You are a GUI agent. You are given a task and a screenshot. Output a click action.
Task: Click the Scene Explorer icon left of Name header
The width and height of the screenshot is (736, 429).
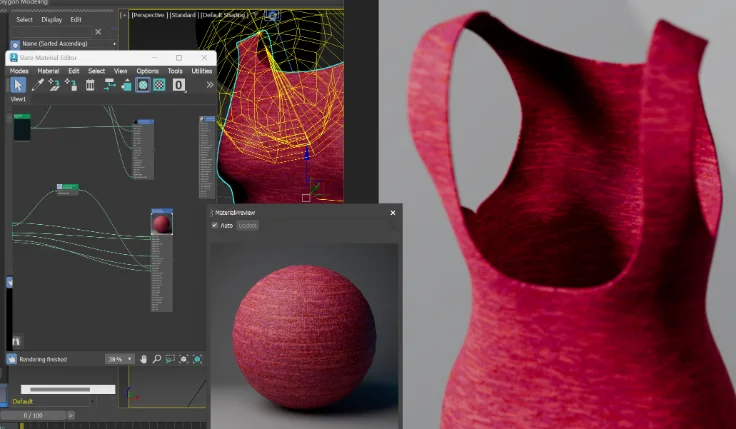(15, 45)
